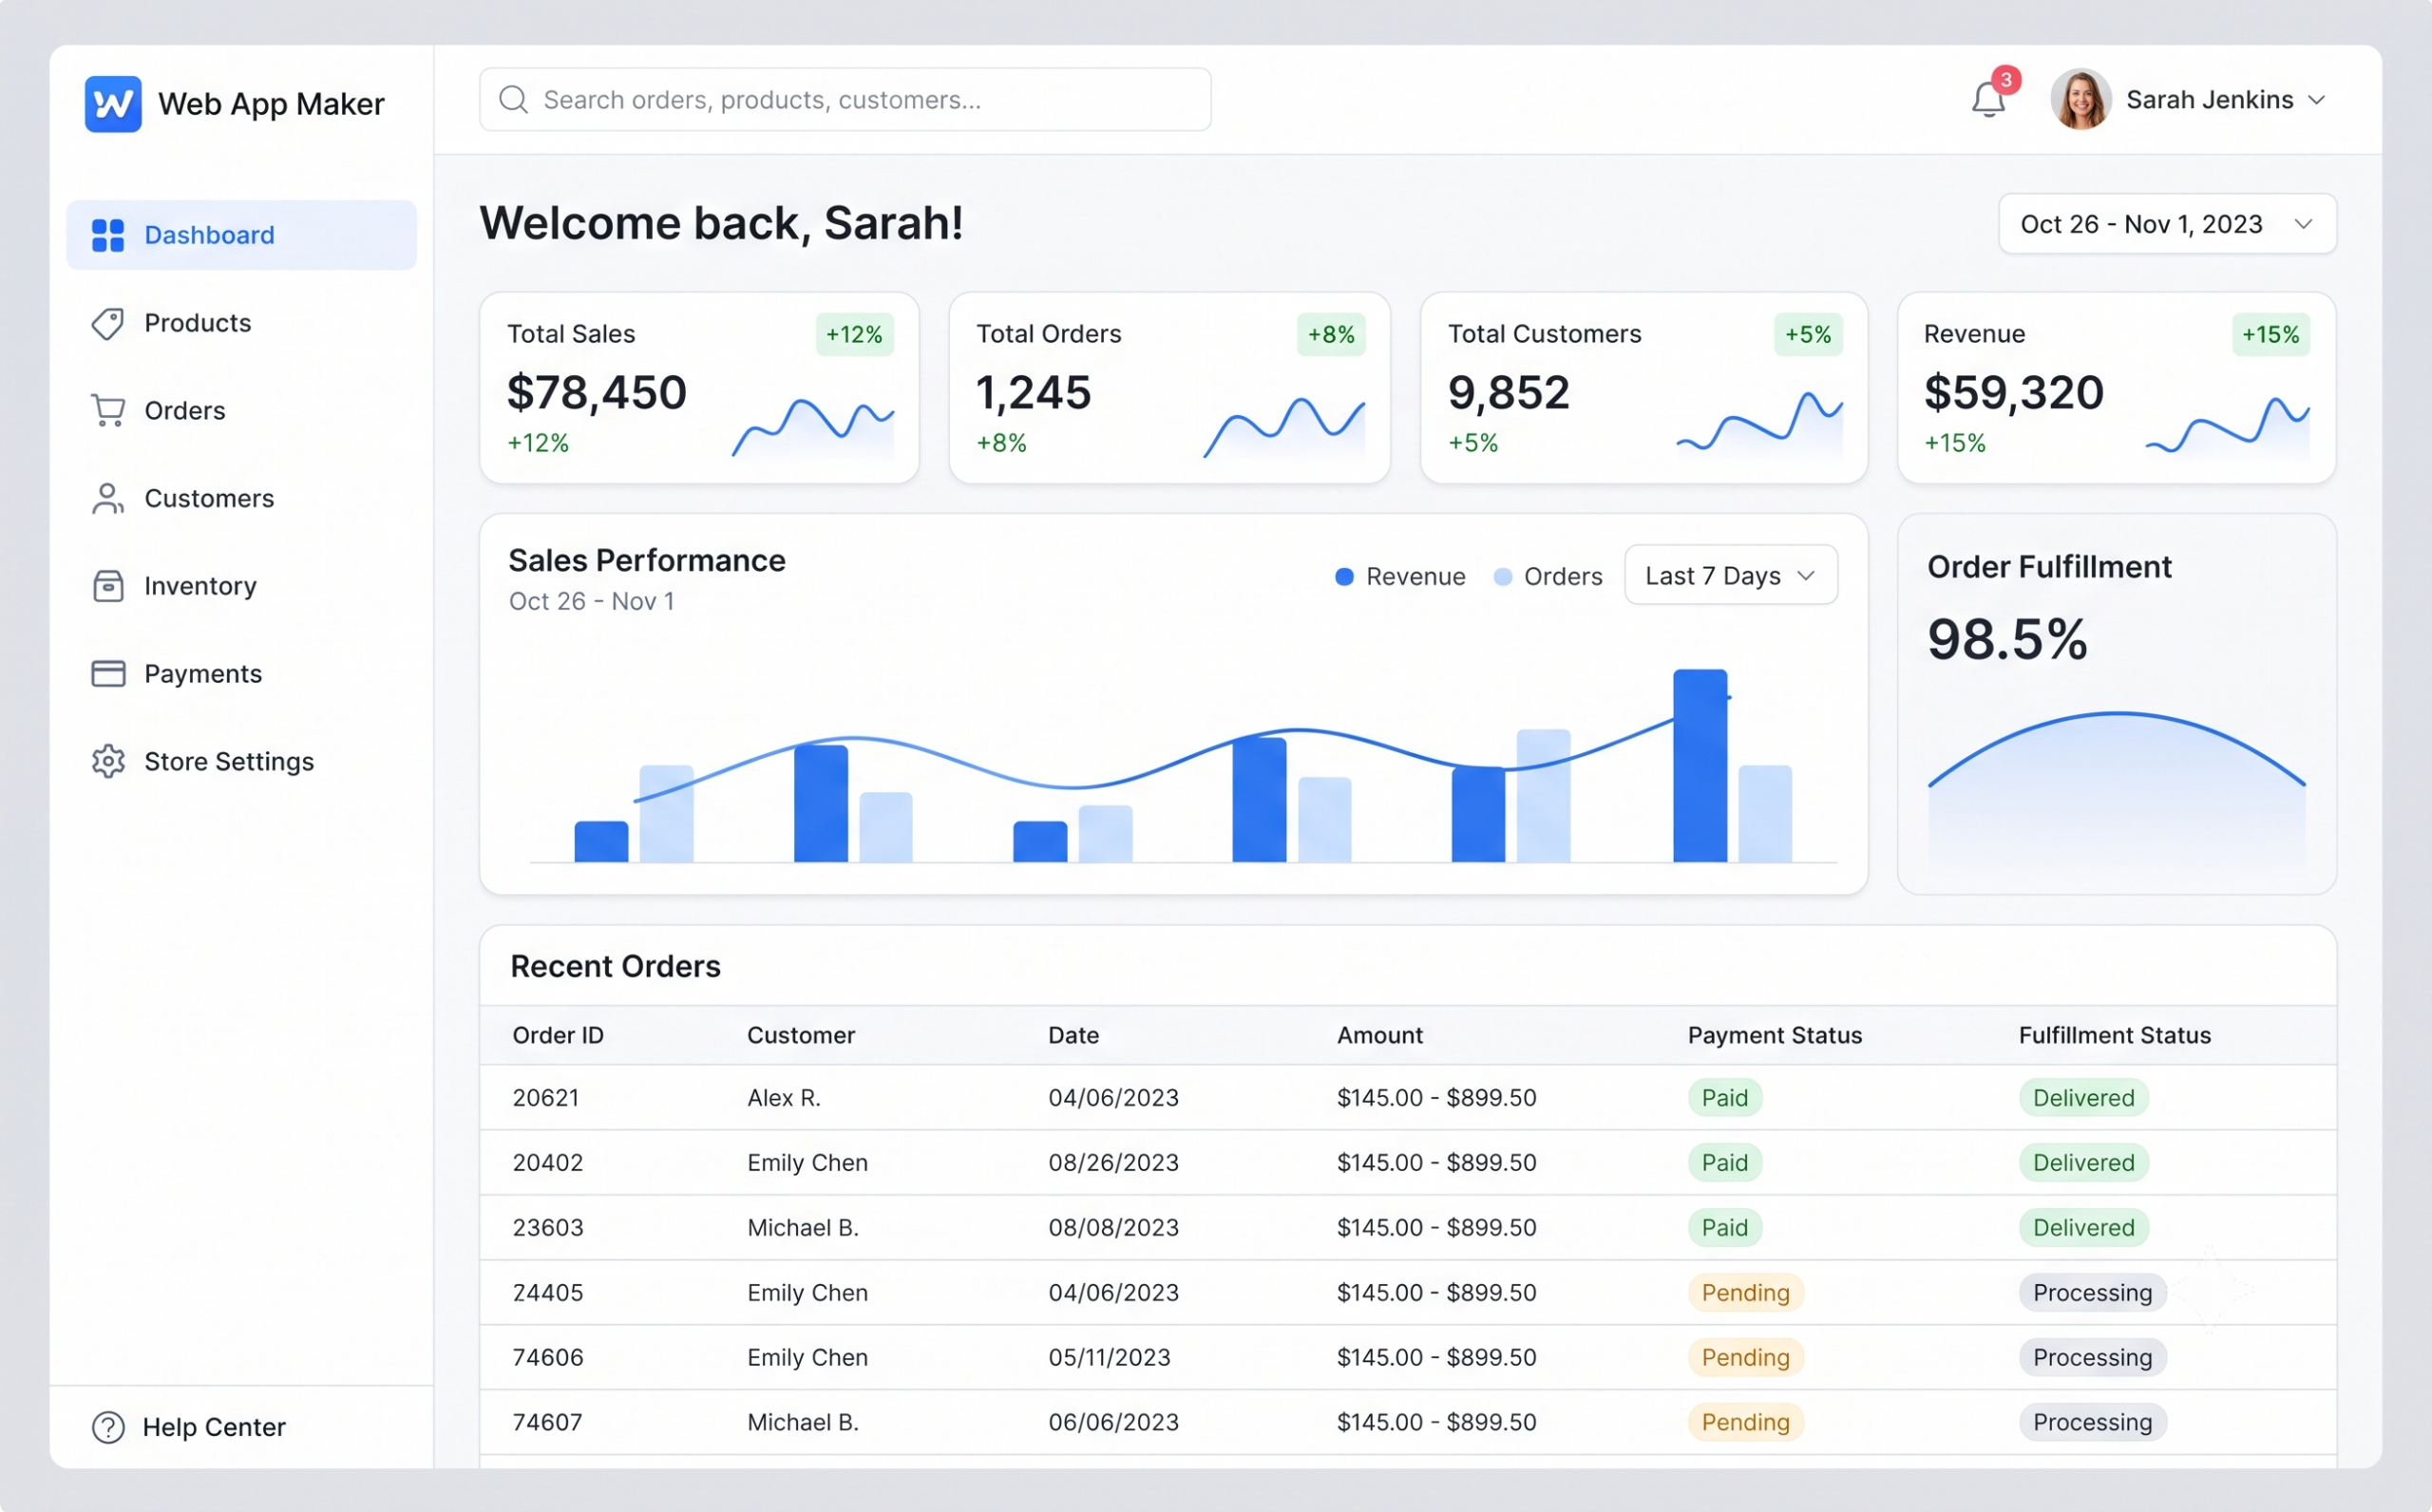Click the Paid badge for order 20402

[x=1725, y=1163]
